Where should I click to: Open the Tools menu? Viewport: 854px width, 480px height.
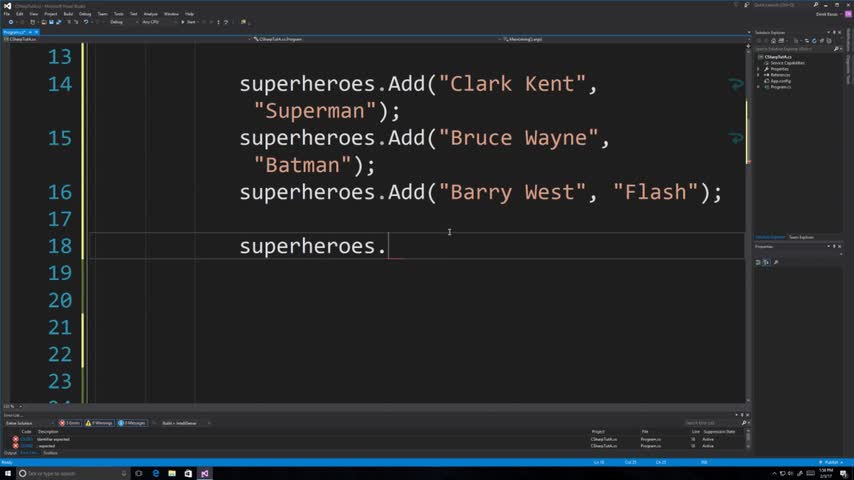(118, 14)
